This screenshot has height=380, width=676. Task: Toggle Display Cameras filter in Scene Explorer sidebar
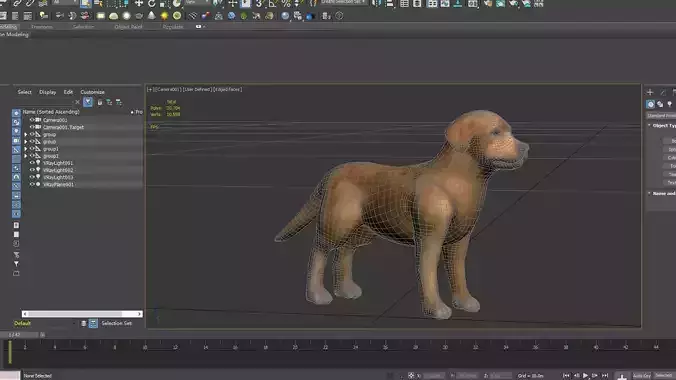click(x=16, y=141)
